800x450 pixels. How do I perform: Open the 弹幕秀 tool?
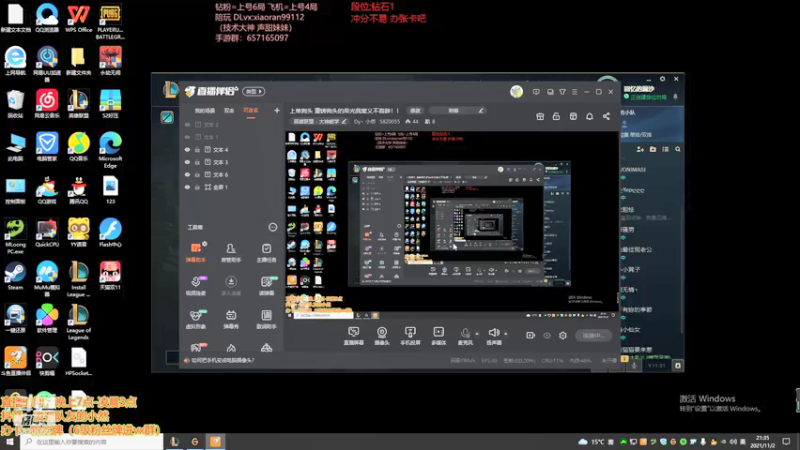point(231,319)
